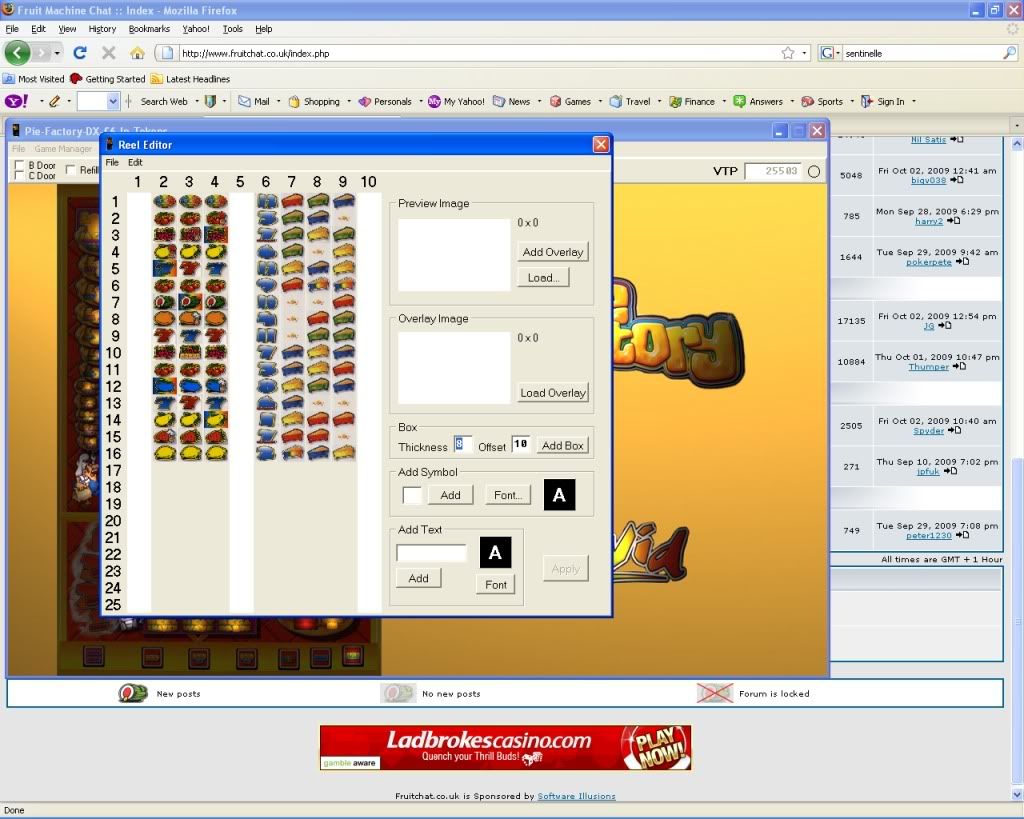Click the Add Text input field
Image resolution: width=1024 pixels, height=819 pixels.
431,553
